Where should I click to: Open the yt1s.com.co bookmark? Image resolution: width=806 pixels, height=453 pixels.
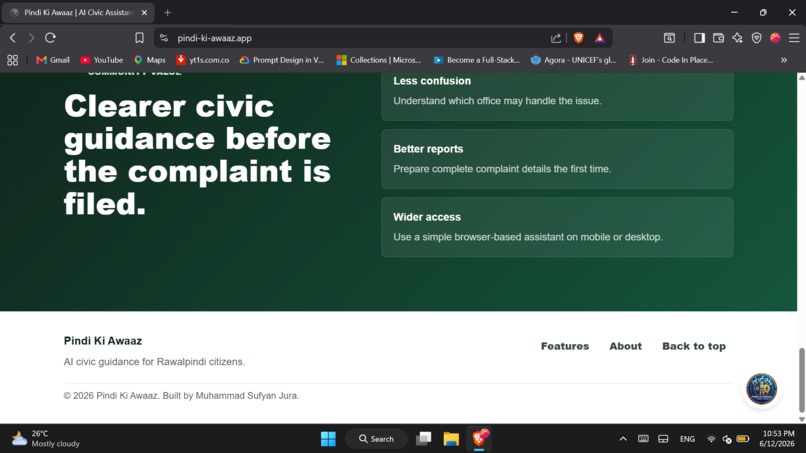[203, 60]
